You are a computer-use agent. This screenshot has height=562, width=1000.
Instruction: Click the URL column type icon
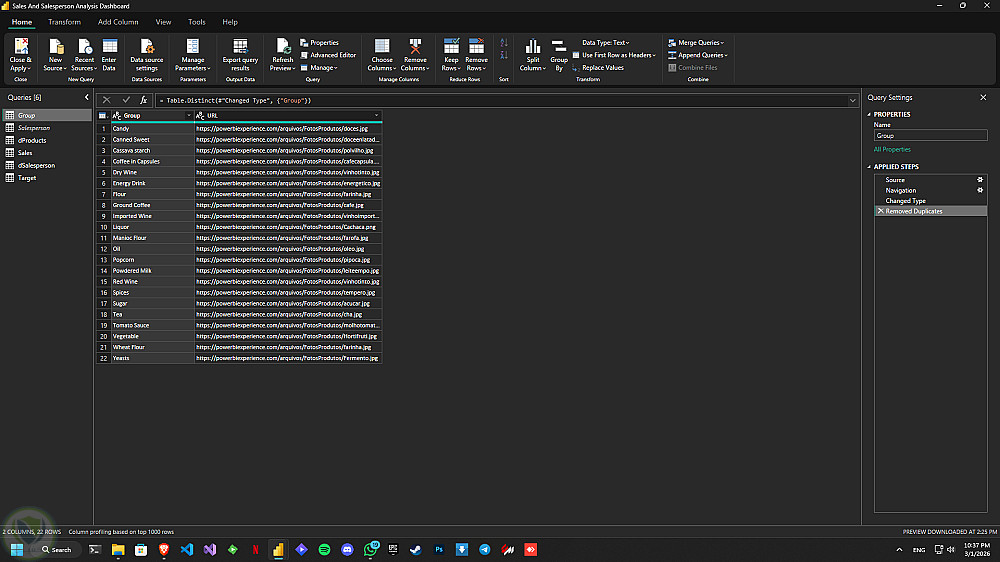tap(200, 115)
